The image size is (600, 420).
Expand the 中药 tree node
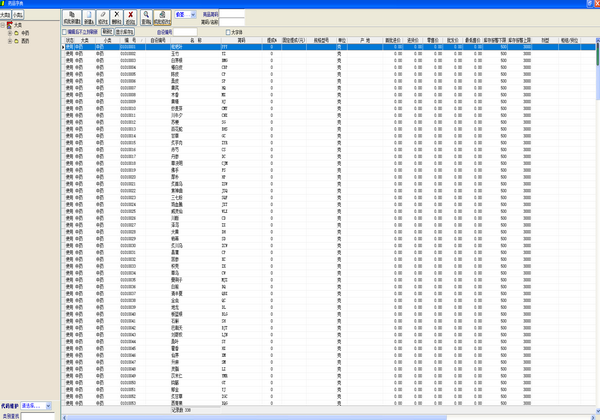click(x=10, y=31)
